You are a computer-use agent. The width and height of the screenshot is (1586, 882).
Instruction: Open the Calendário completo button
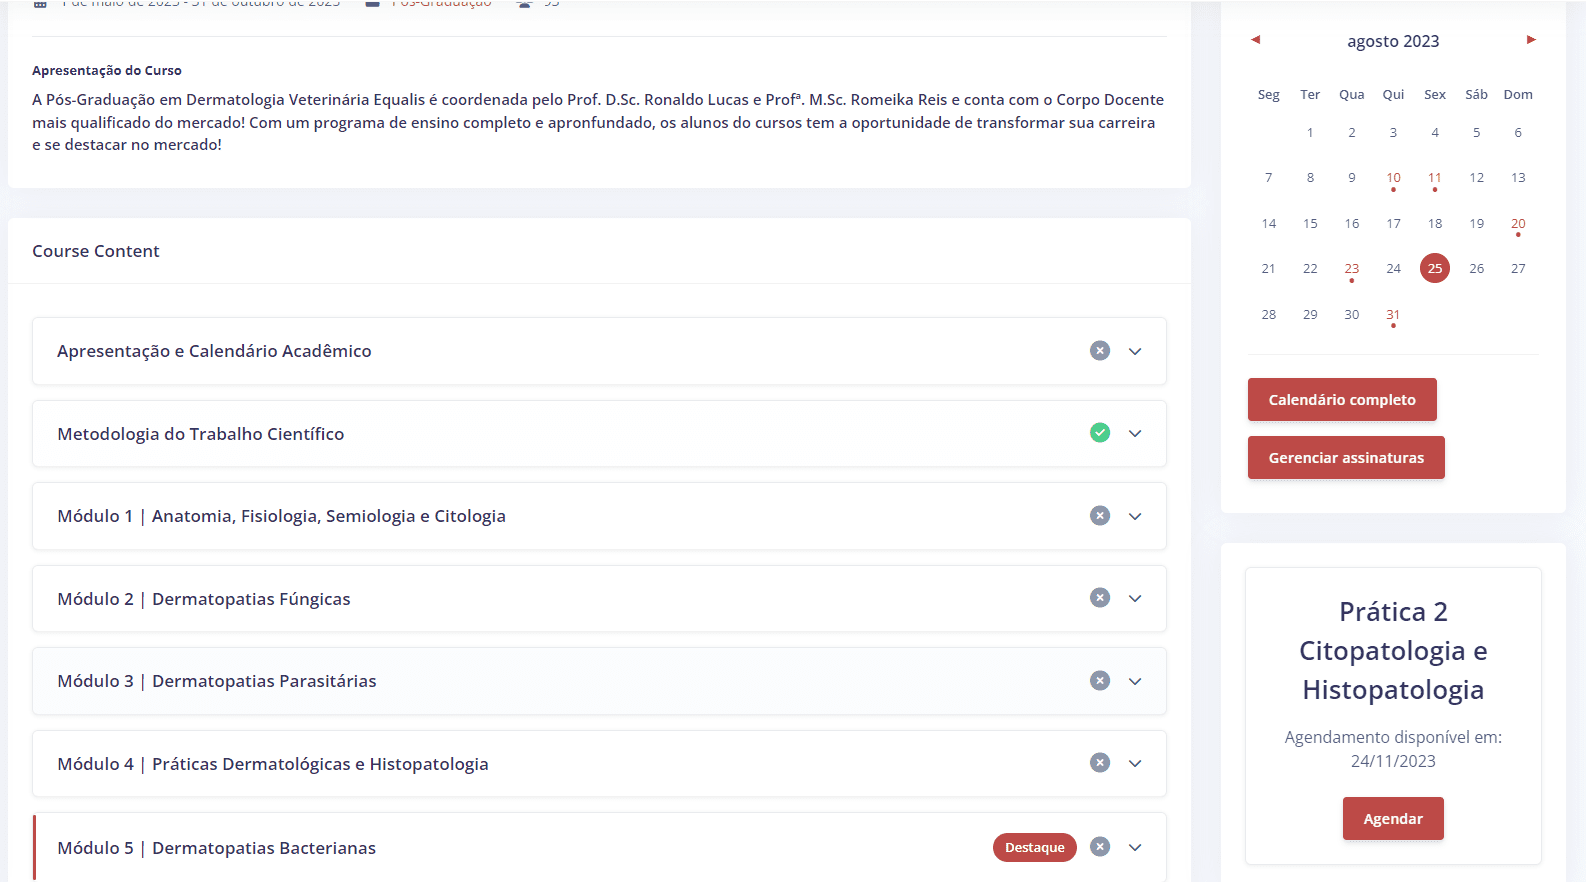click(1341, 400)
